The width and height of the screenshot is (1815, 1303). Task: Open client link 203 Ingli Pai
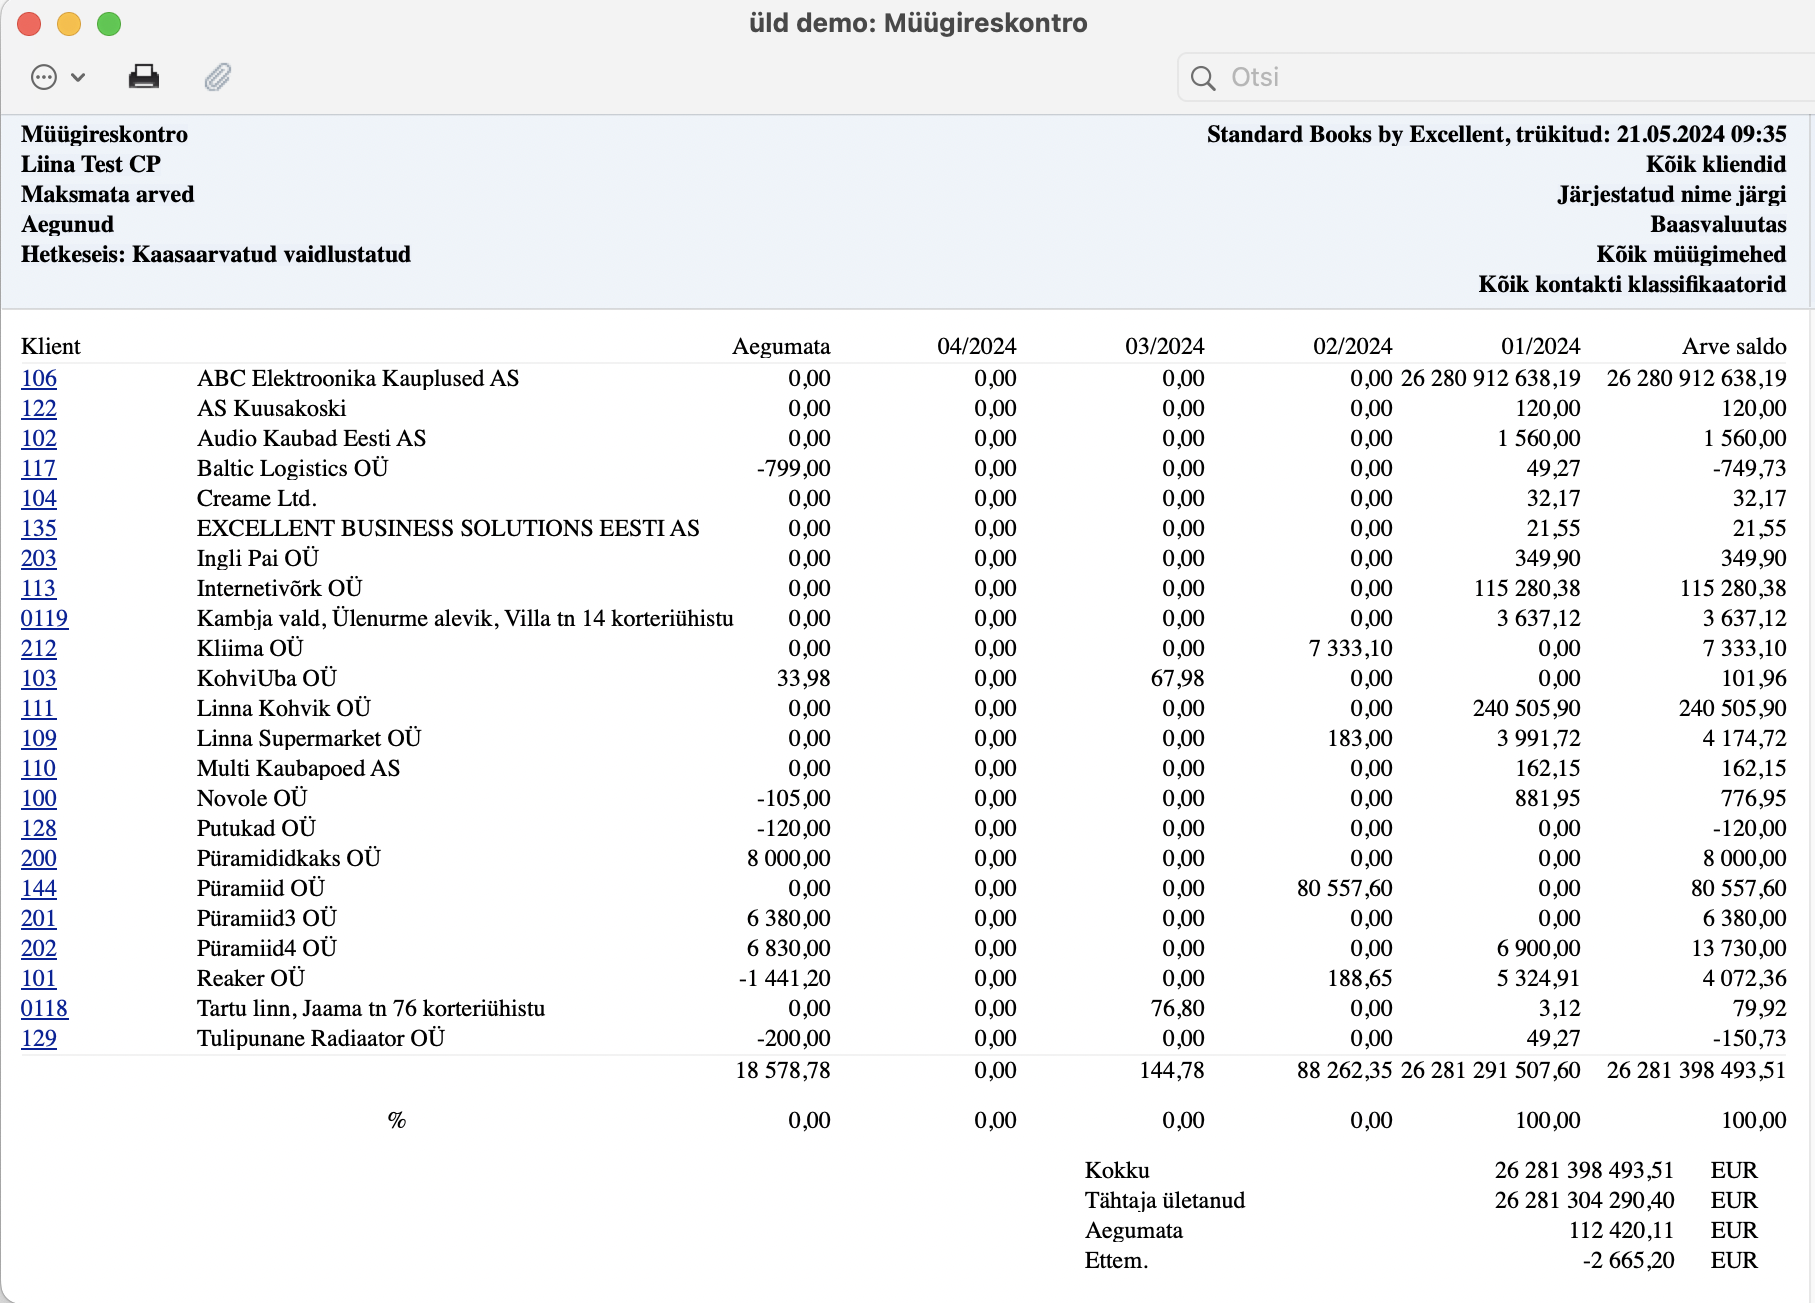pos(39,558)
